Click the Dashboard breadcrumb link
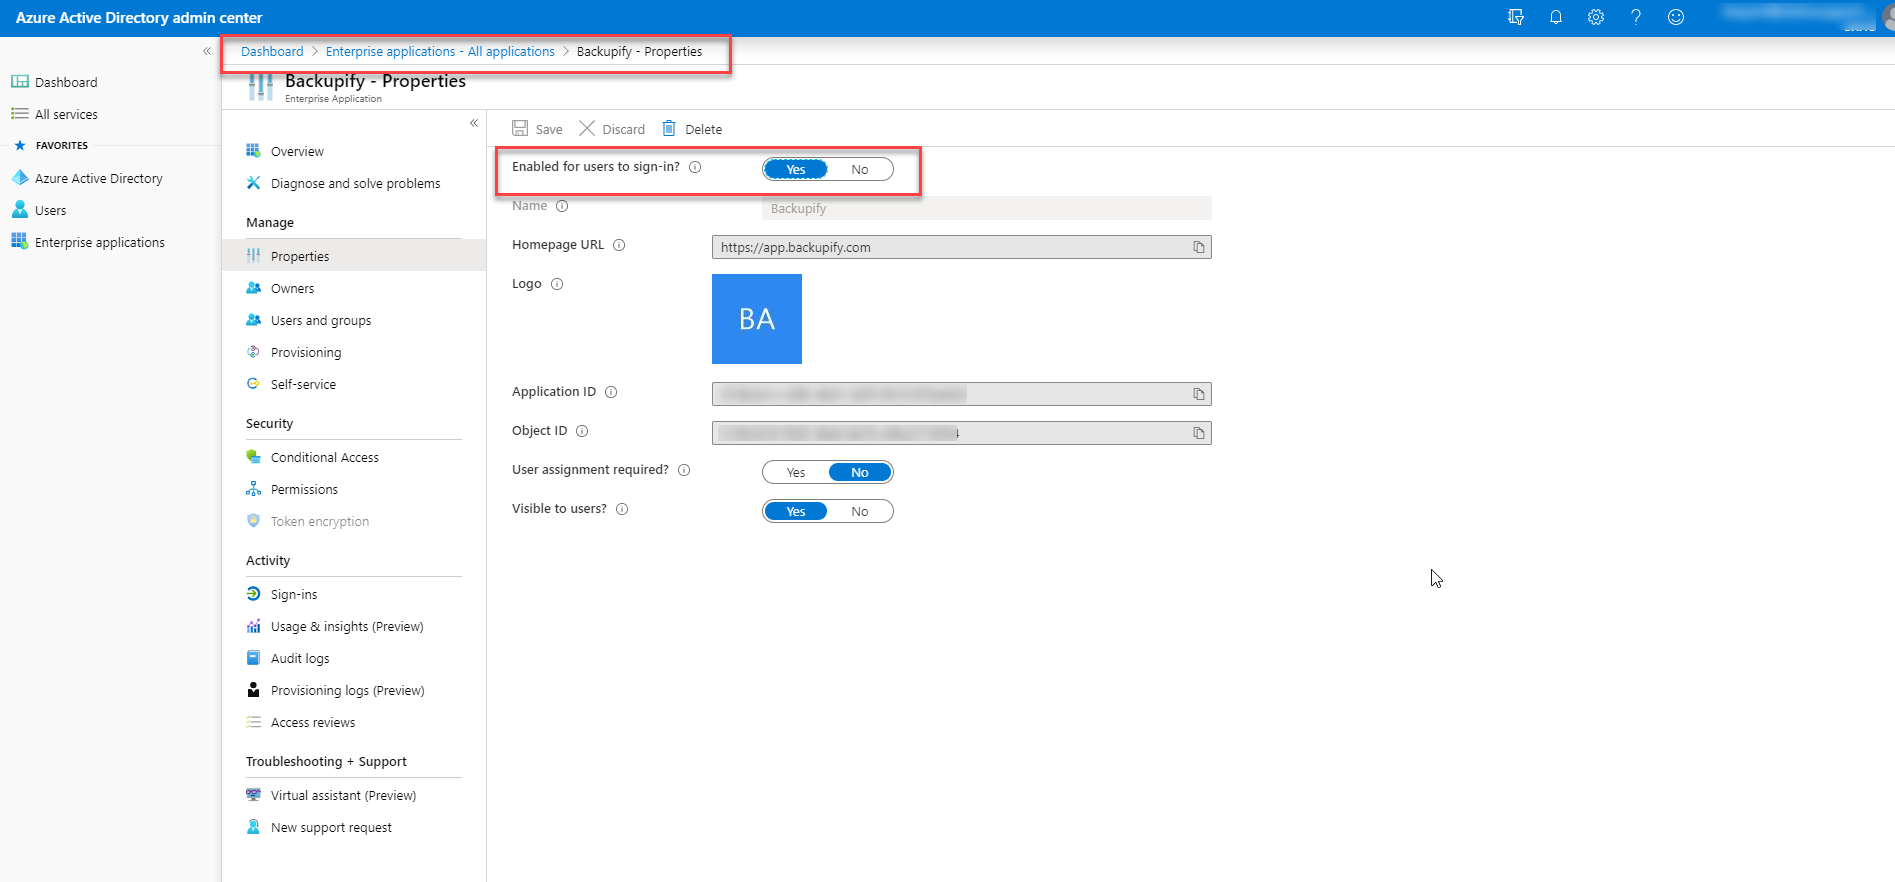 (x=272, y=51)
